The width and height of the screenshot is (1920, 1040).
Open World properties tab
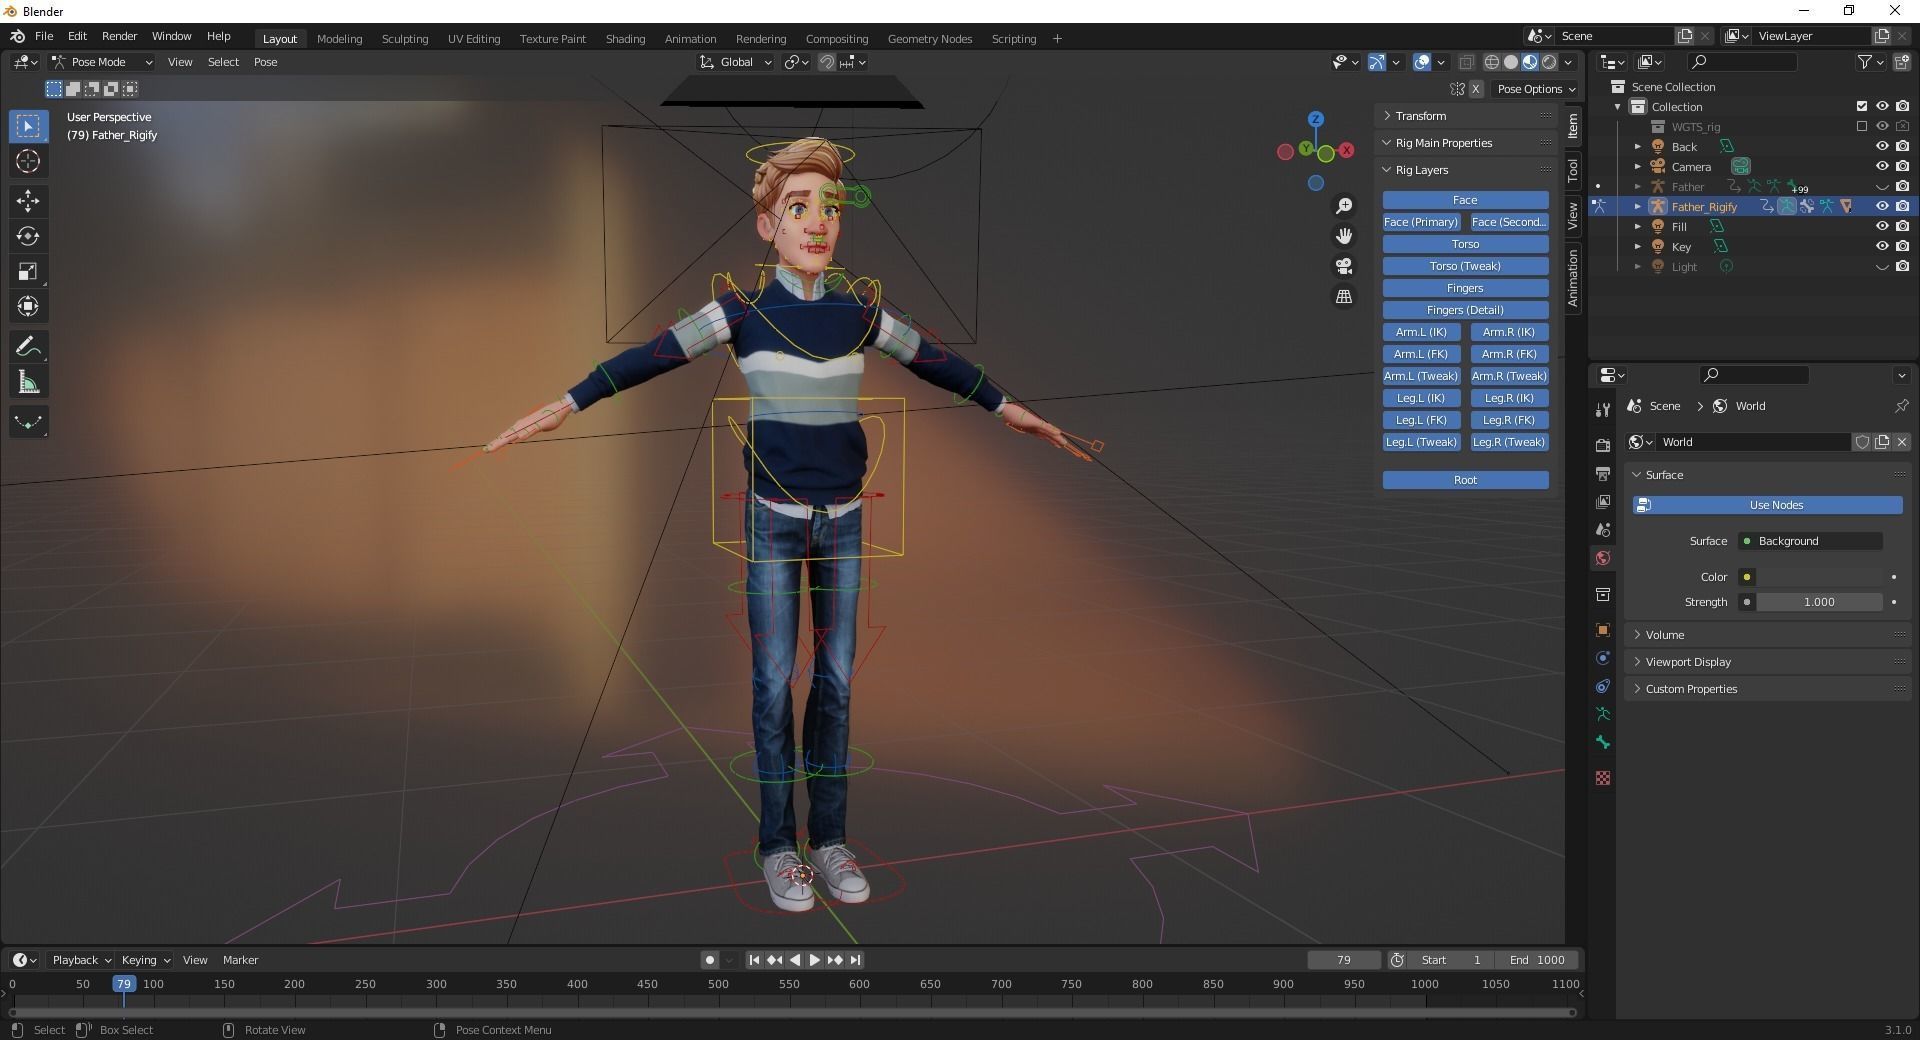(1603, 558)
